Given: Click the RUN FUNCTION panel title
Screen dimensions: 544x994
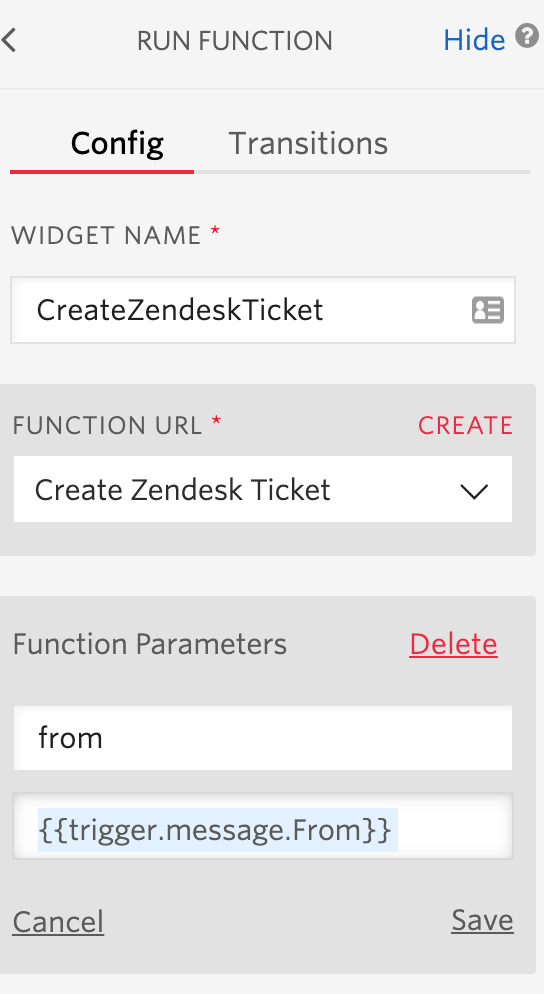Looking at the screenshot, I should (x=235, y=41).
